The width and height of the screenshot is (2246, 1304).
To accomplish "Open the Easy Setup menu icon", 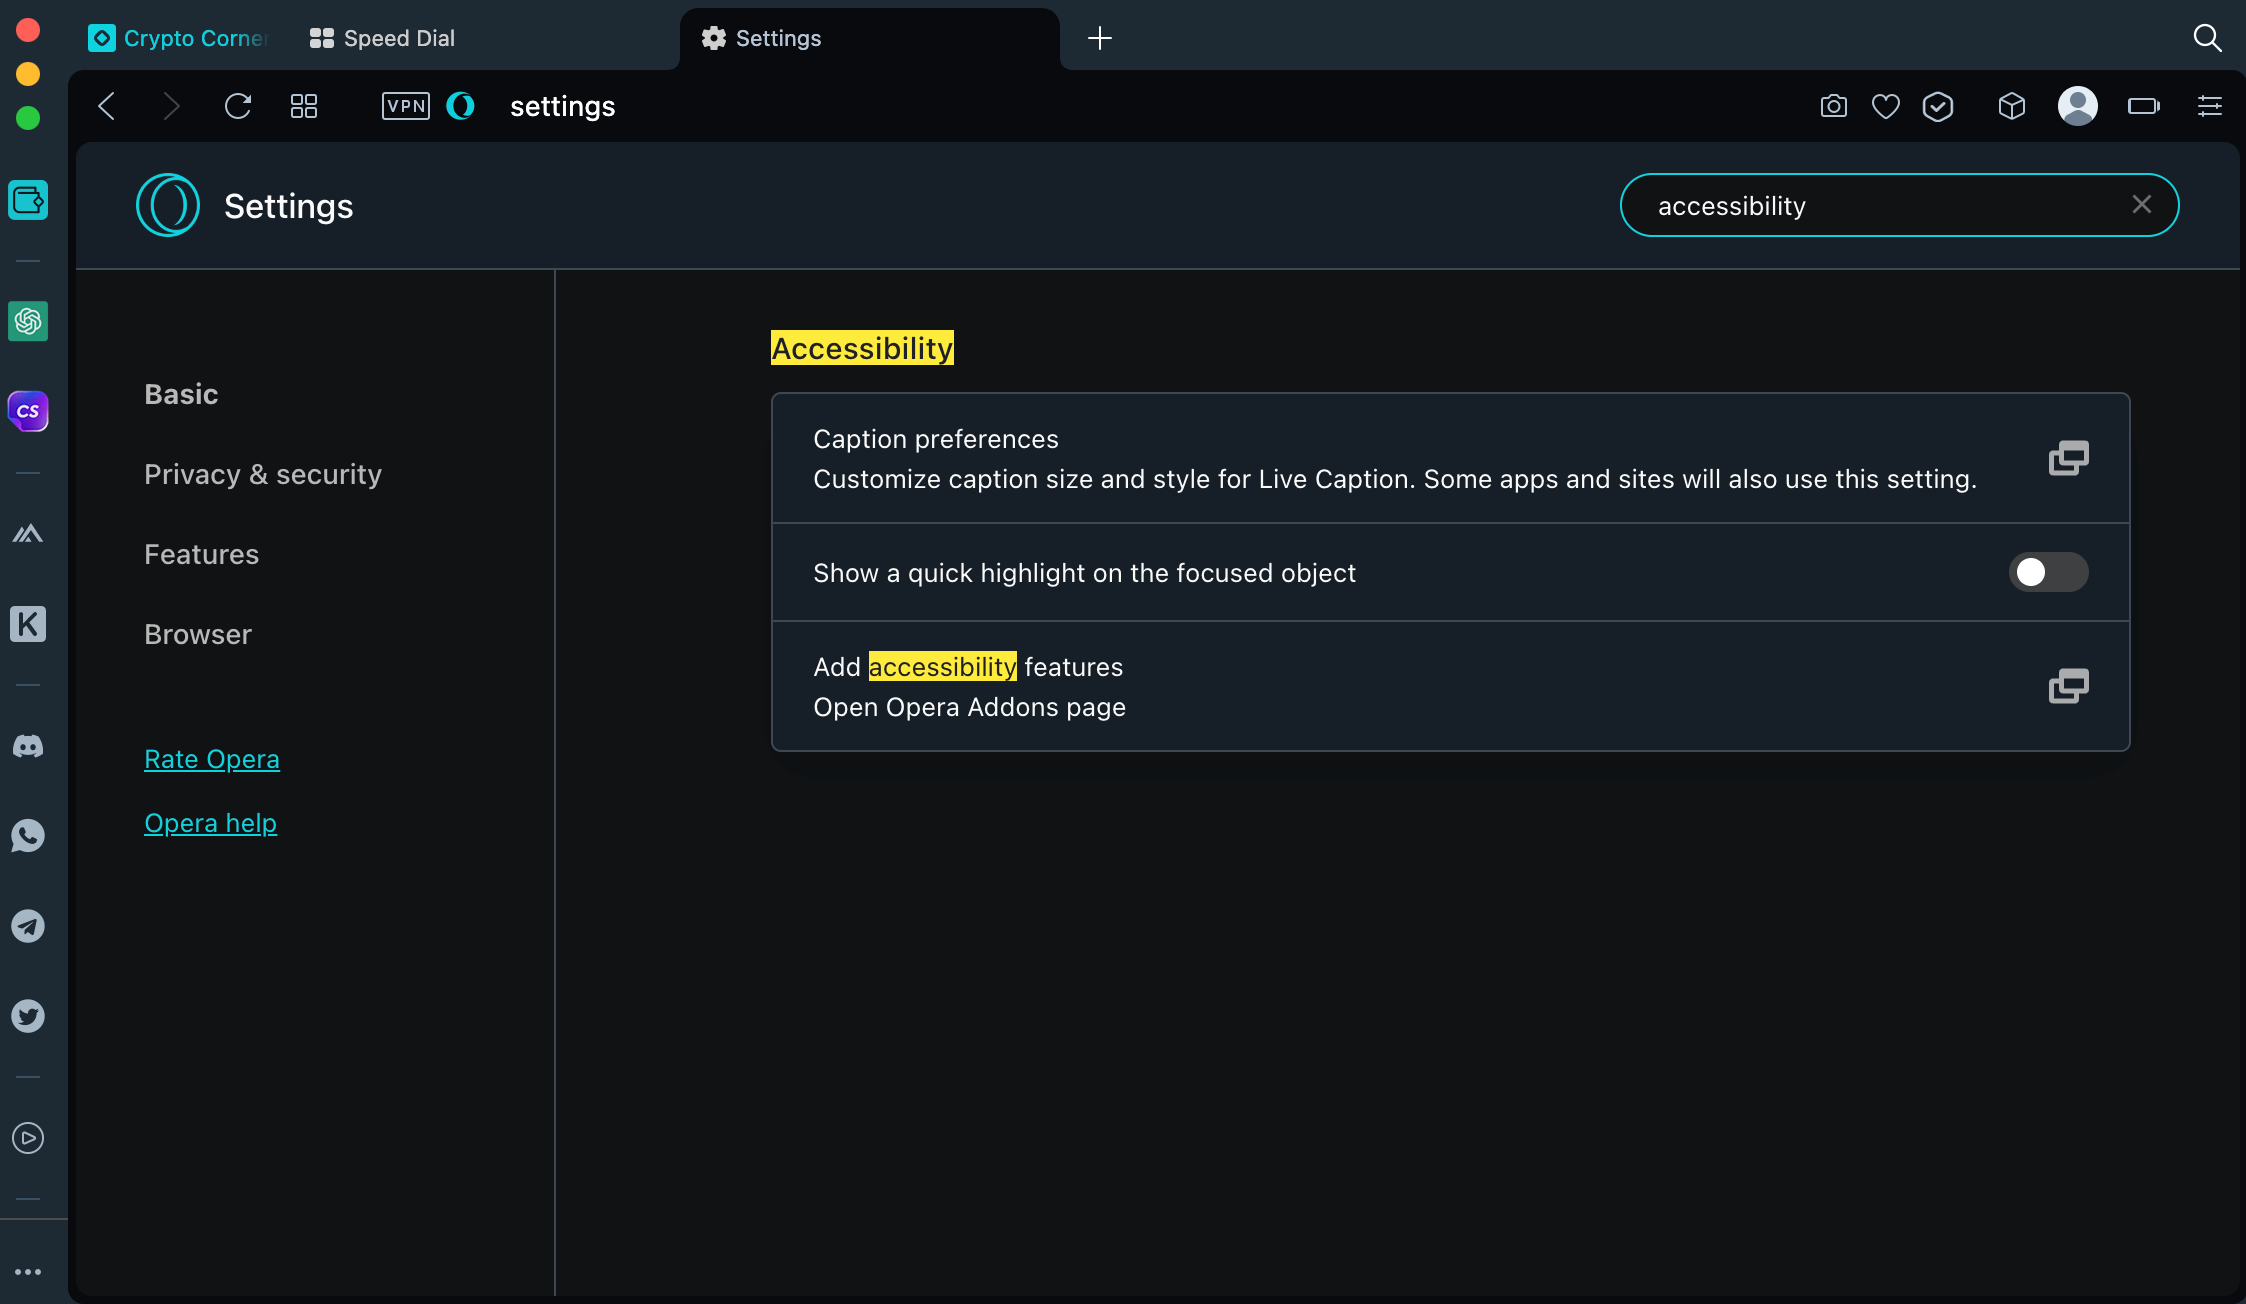I will 2209,106.
